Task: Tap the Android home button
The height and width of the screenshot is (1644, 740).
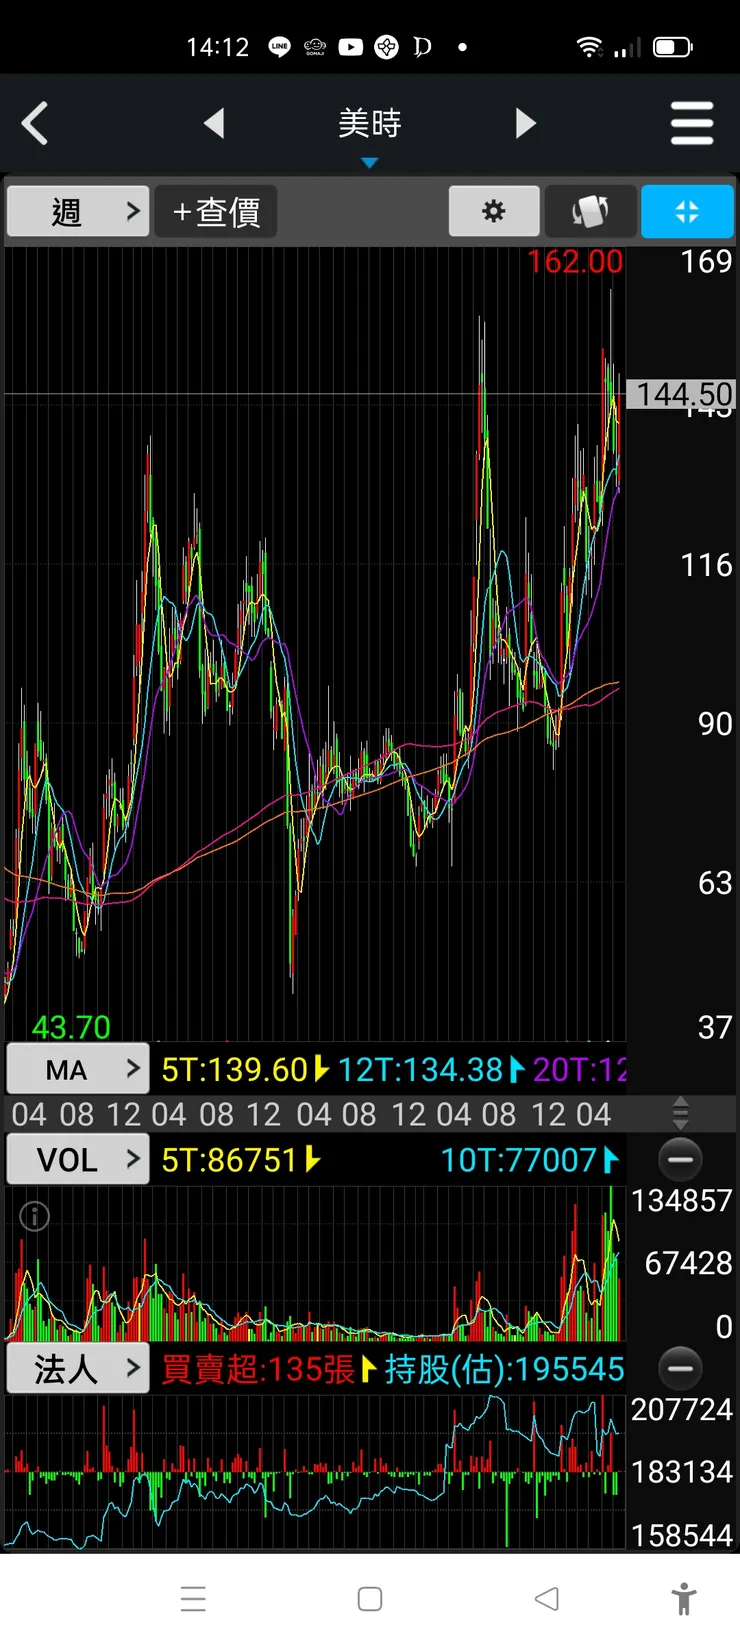Action: point(370,1599)
